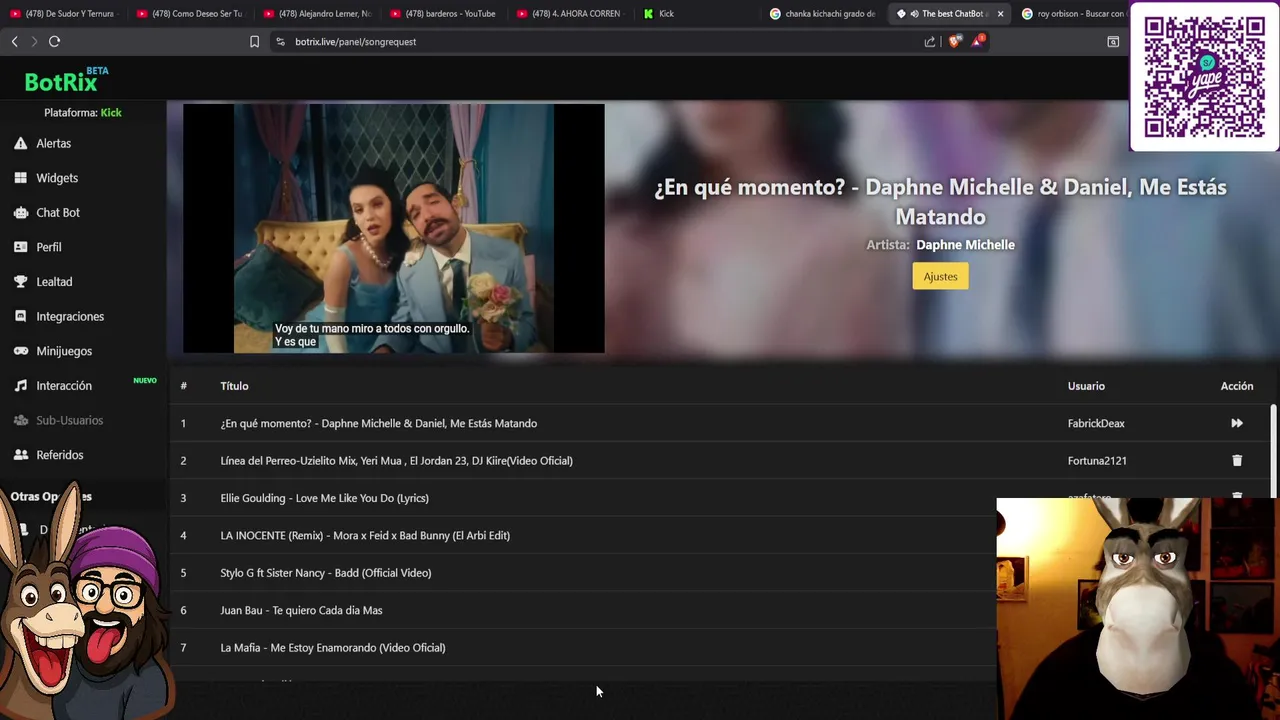Click the BotRix logo
The image size is (1280, 720).
click(67, 80)
